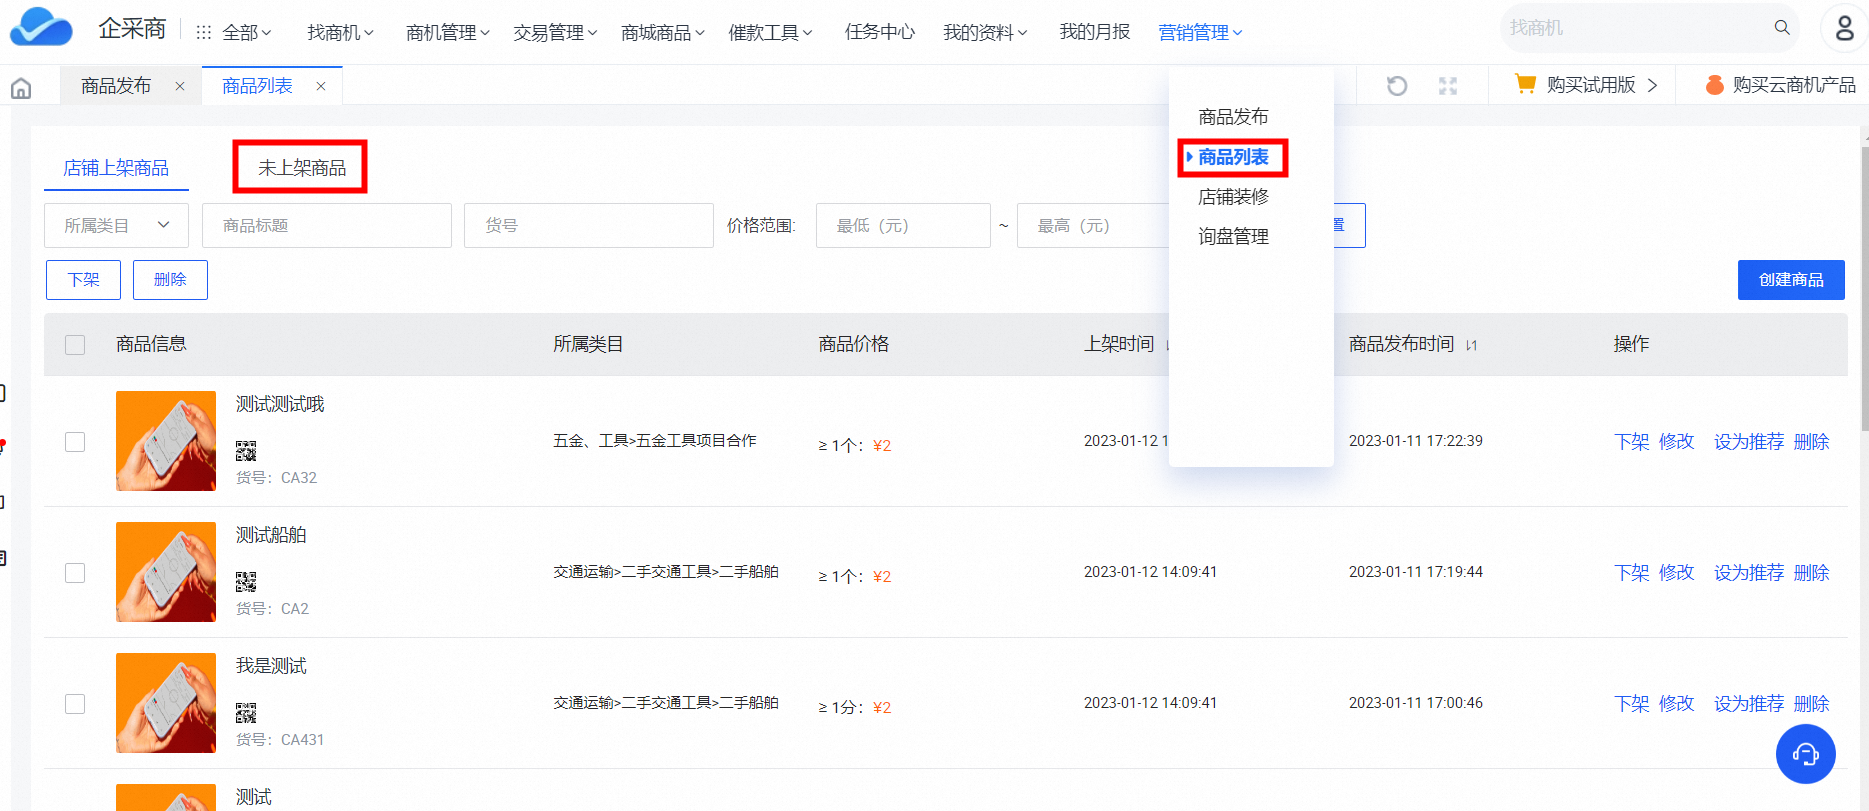The height and width of the screenshot is (811, 1869).
Task: Select 商品列表 in the dropdown menu
Action: (x=1233, y=157)
